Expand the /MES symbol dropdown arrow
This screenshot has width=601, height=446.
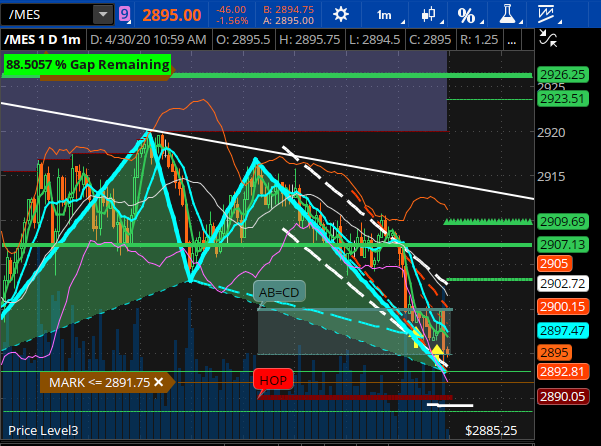coord(103,15)
